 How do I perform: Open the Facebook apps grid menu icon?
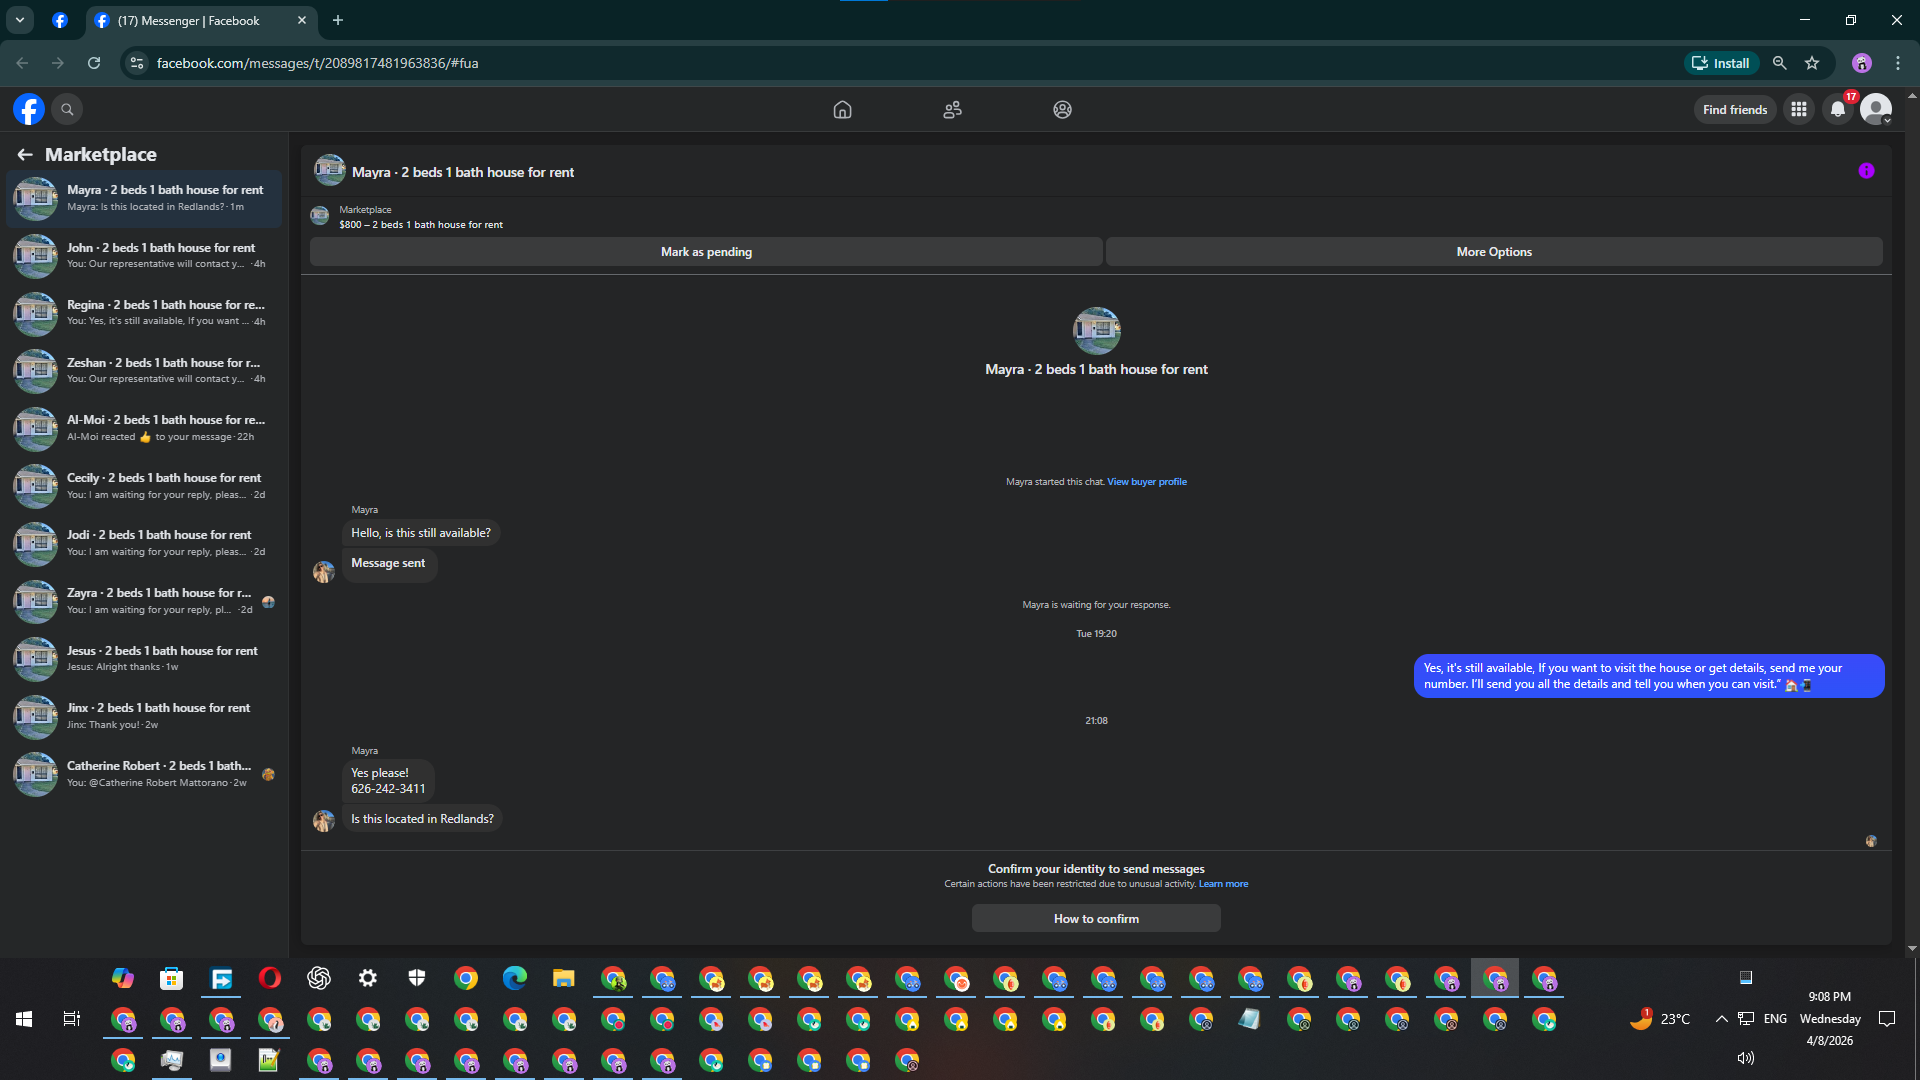[x=1799, y=110]
